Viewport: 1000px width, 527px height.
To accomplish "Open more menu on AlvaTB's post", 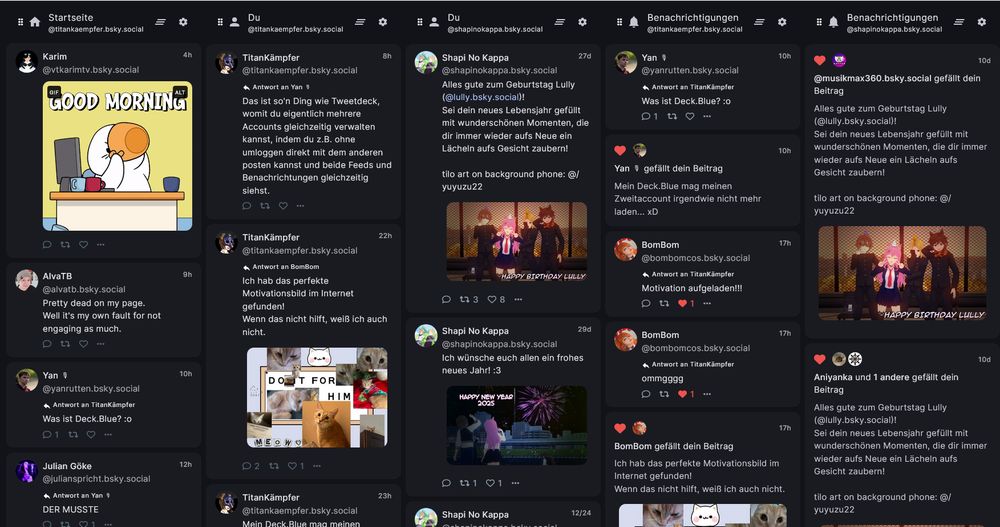I will pos(101,344).
